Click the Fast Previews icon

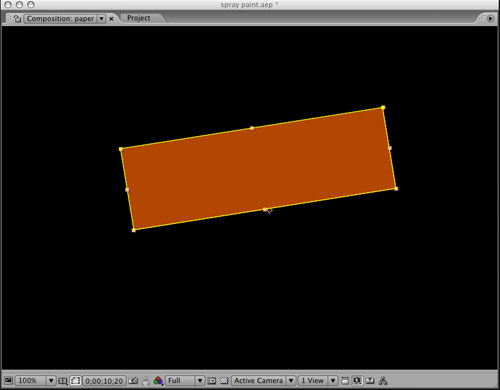(357, 380)
